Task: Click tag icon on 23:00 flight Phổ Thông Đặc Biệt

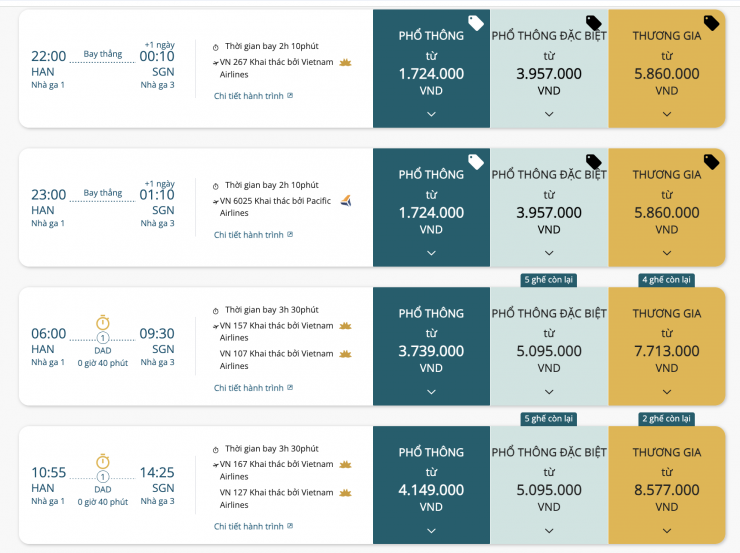Action: point(594,161)
